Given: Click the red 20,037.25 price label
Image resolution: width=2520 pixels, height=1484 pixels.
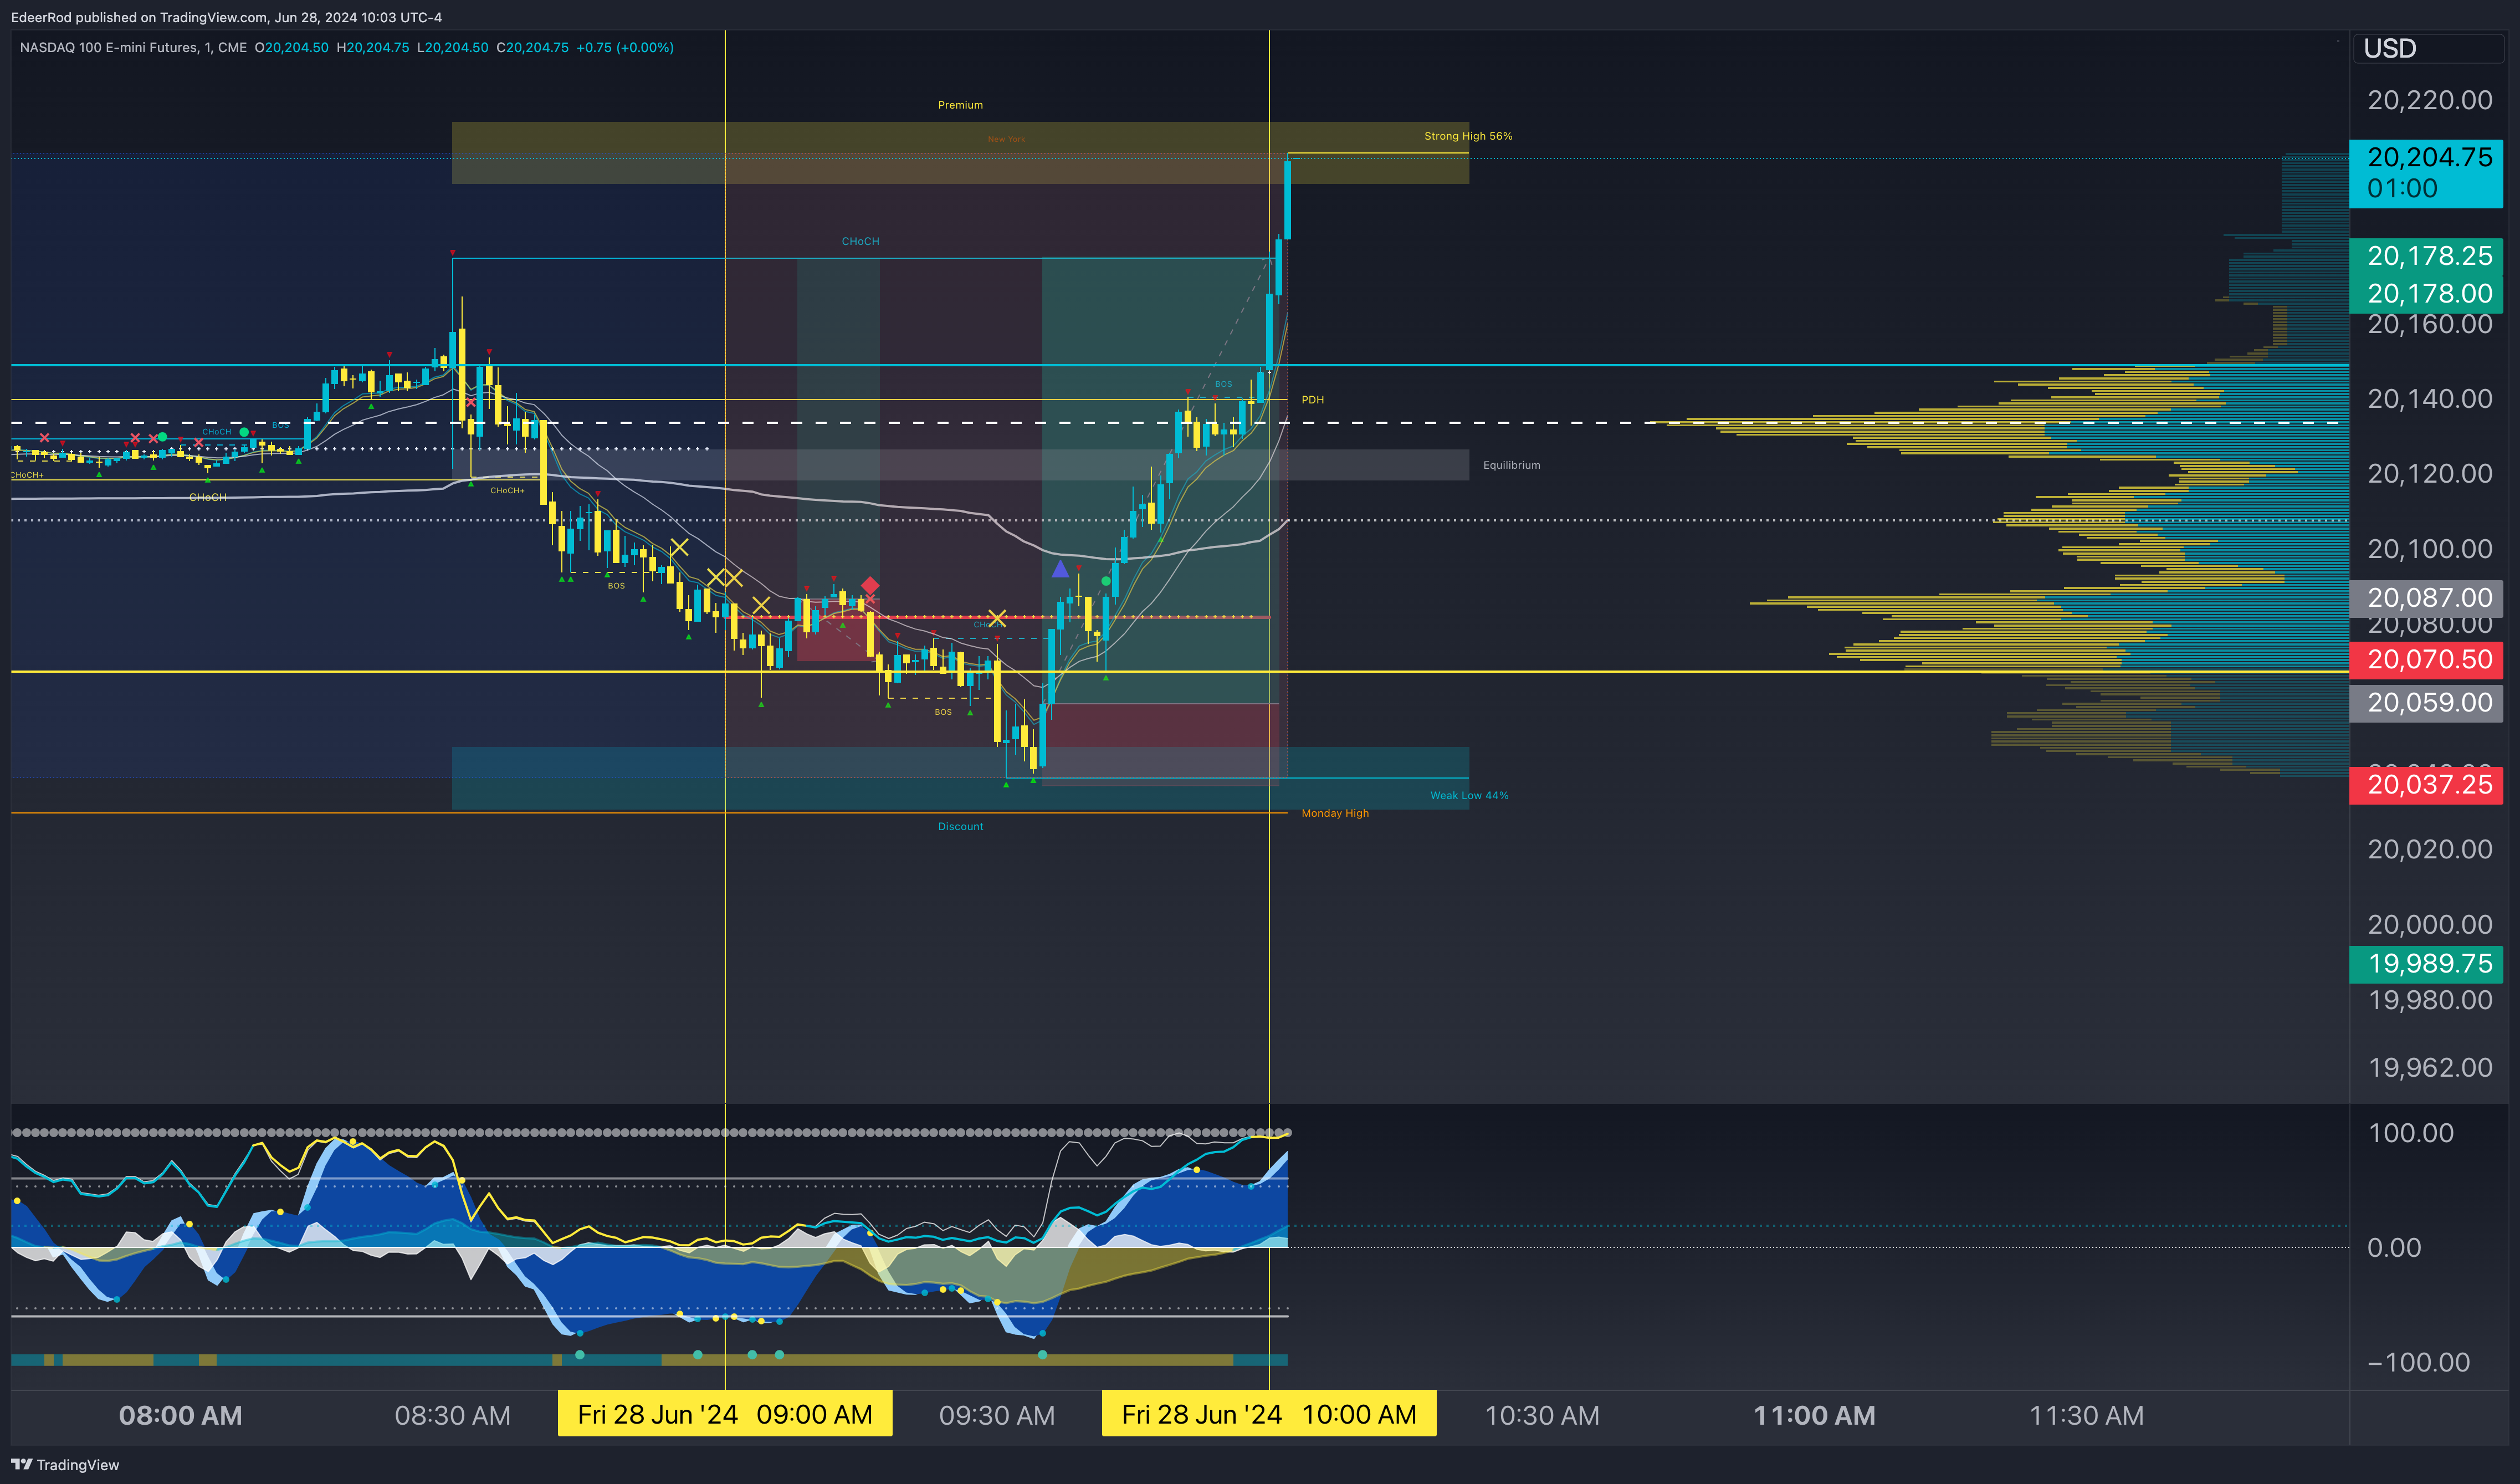Looking at the screenshot, I should 2430,784.
